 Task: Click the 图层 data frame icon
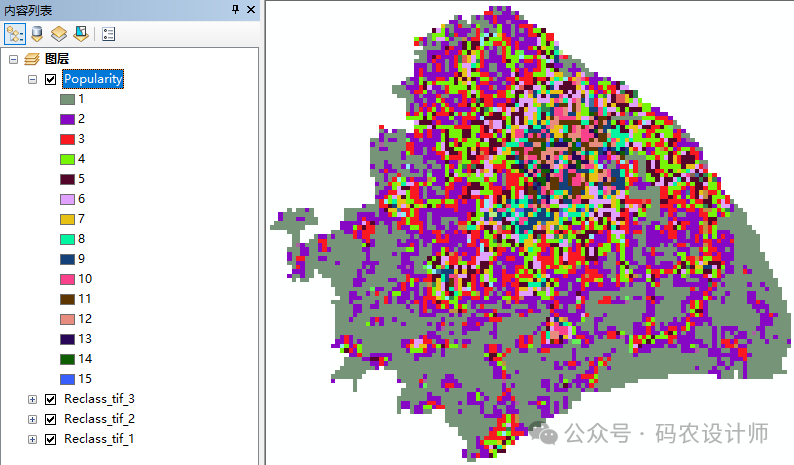pos(32,59)
